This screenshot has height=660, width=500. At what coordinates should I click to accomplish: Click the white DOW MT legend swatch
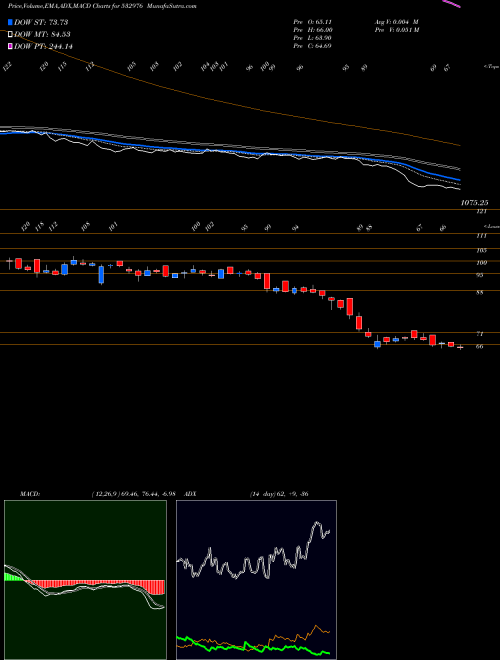pos(11,35)
